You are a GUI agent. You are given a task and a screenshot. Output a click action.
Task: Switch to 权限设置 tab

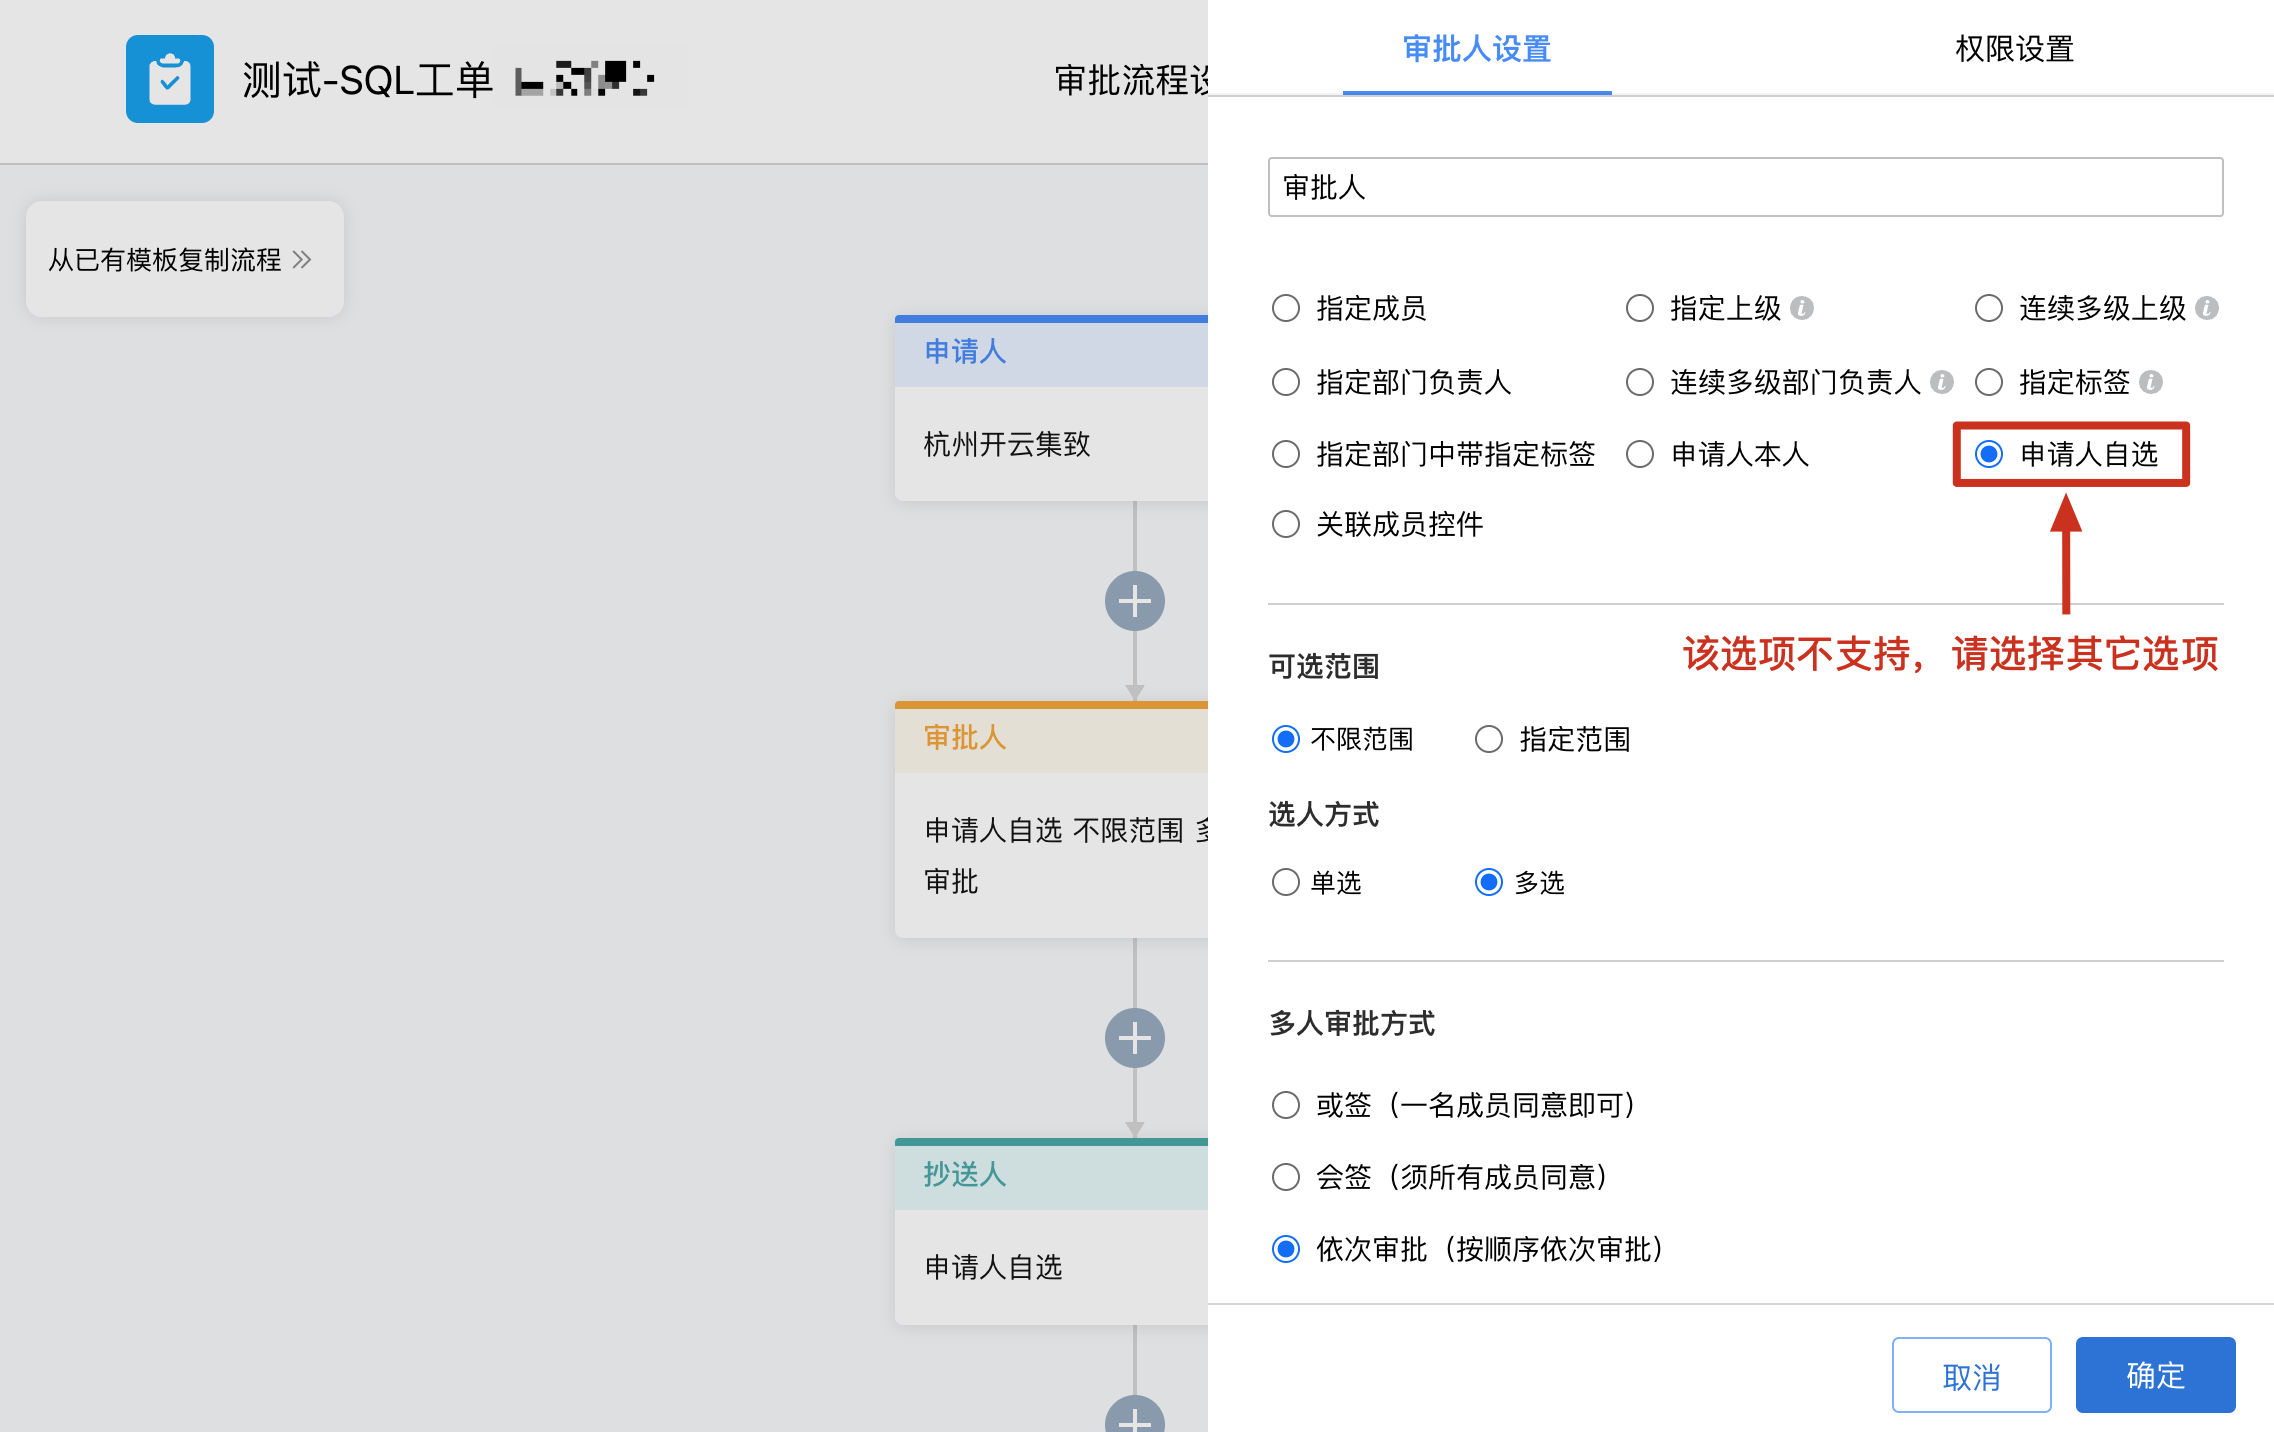coord(2013,48)
